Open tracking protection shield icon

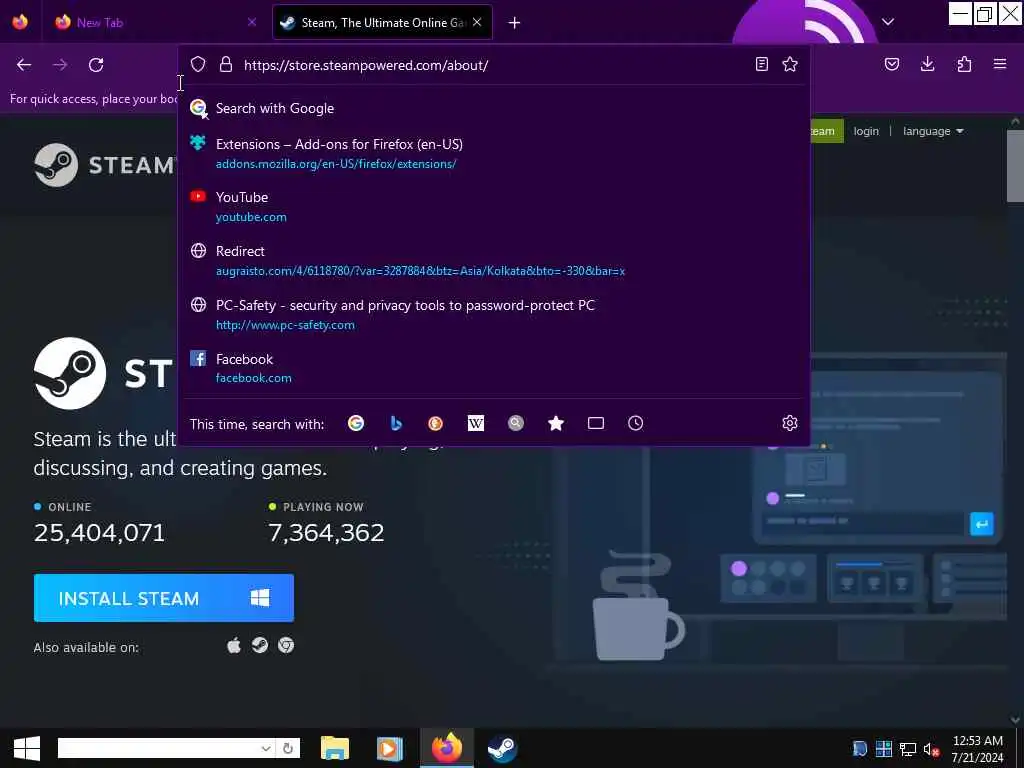[x=198, y=64]
